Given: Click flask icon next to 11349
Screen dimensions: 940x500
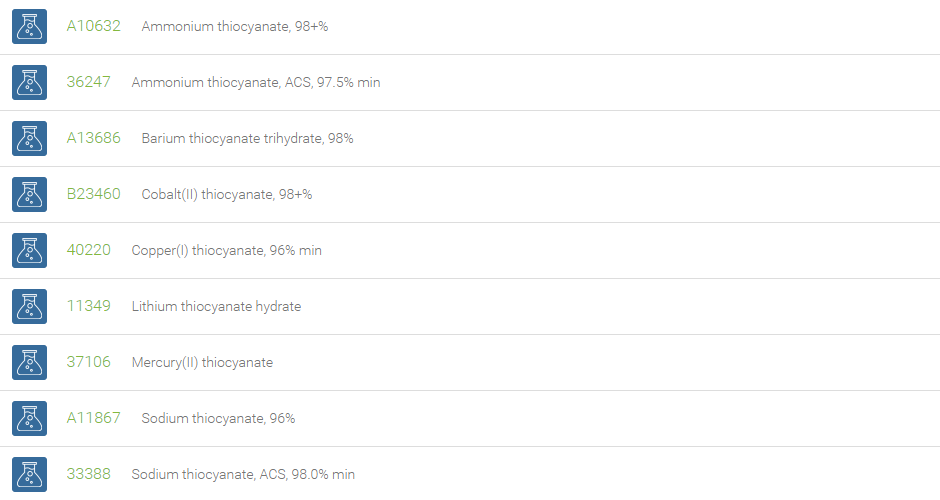Looking at the screenshot, I should (29, 306).
